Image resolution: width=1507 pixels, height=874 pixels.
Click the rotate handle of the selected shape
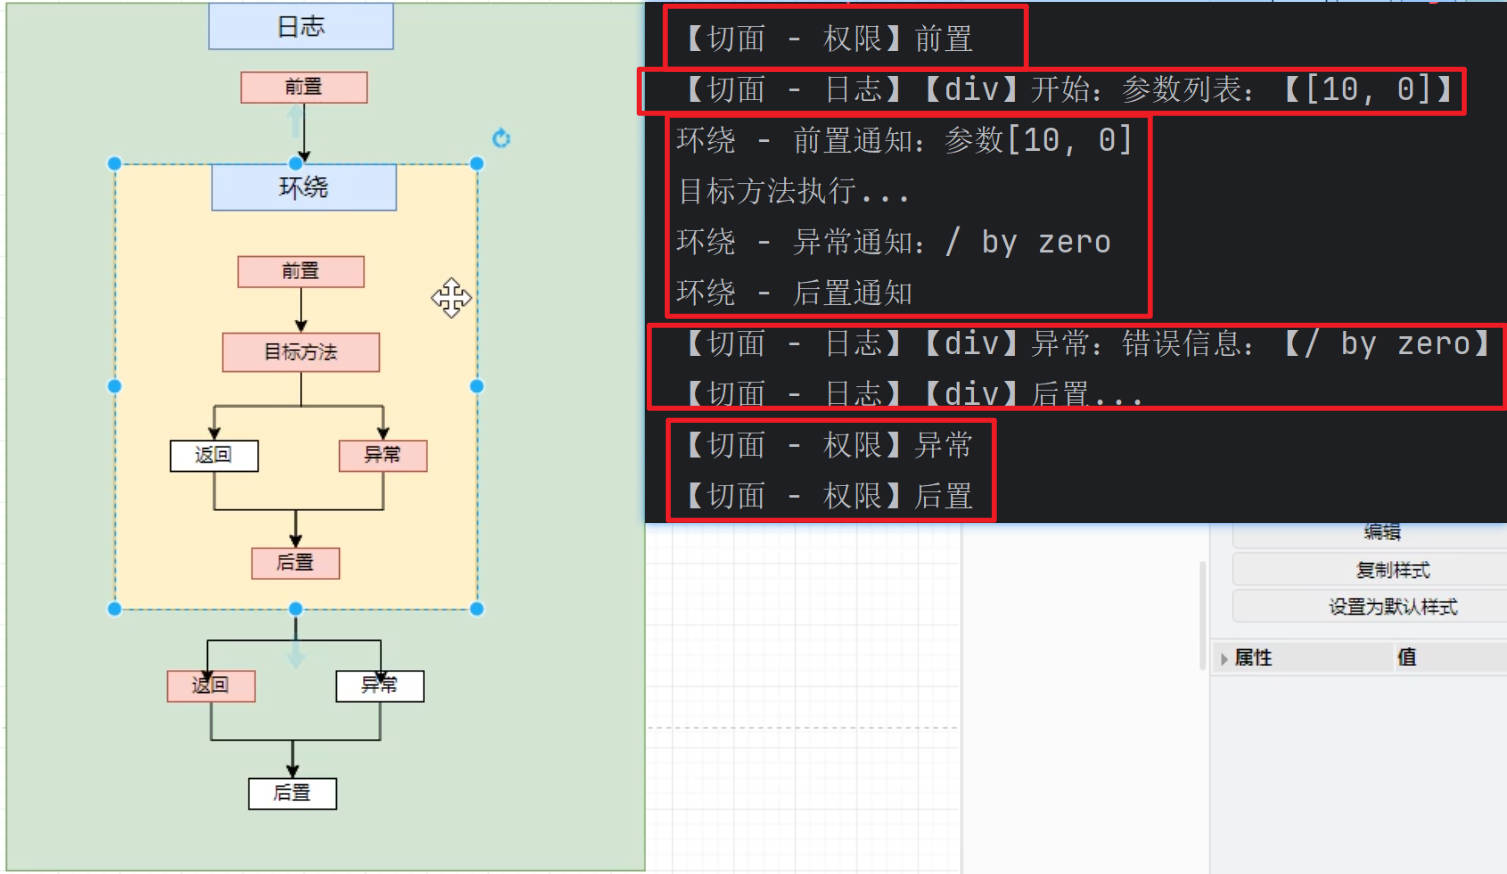pyautogui.click(x=501, y=138)
